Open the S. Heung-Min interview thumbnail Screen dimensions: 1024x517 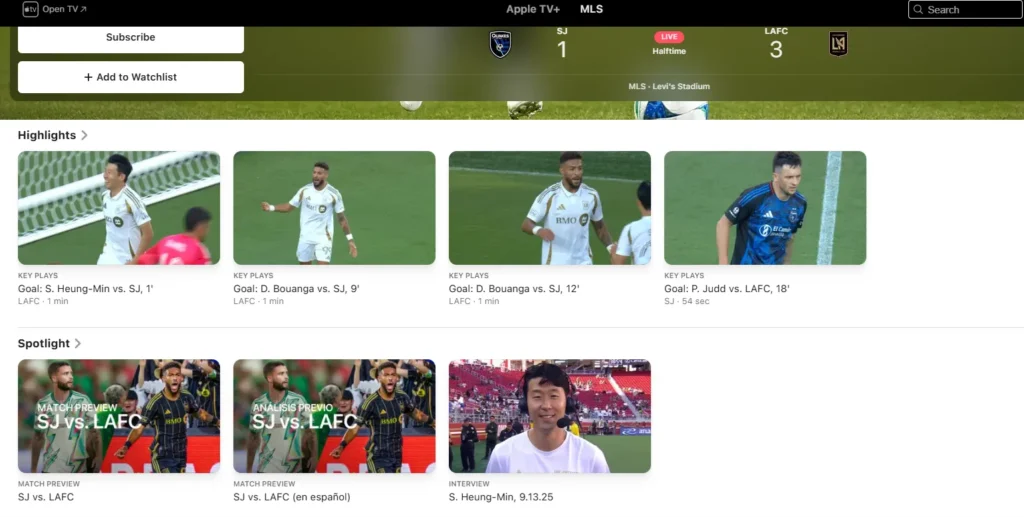(x=550, y=416)
